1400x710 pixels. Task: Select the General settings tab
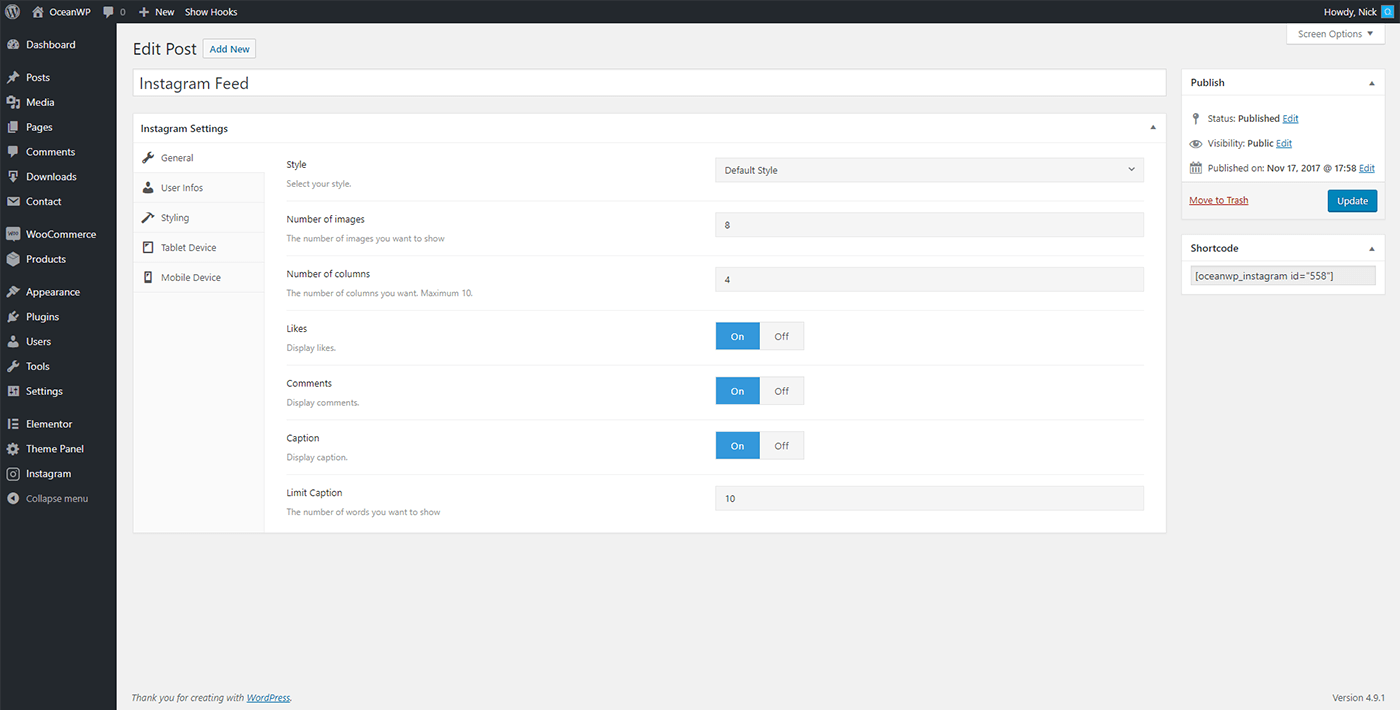(x=199, y=158)
